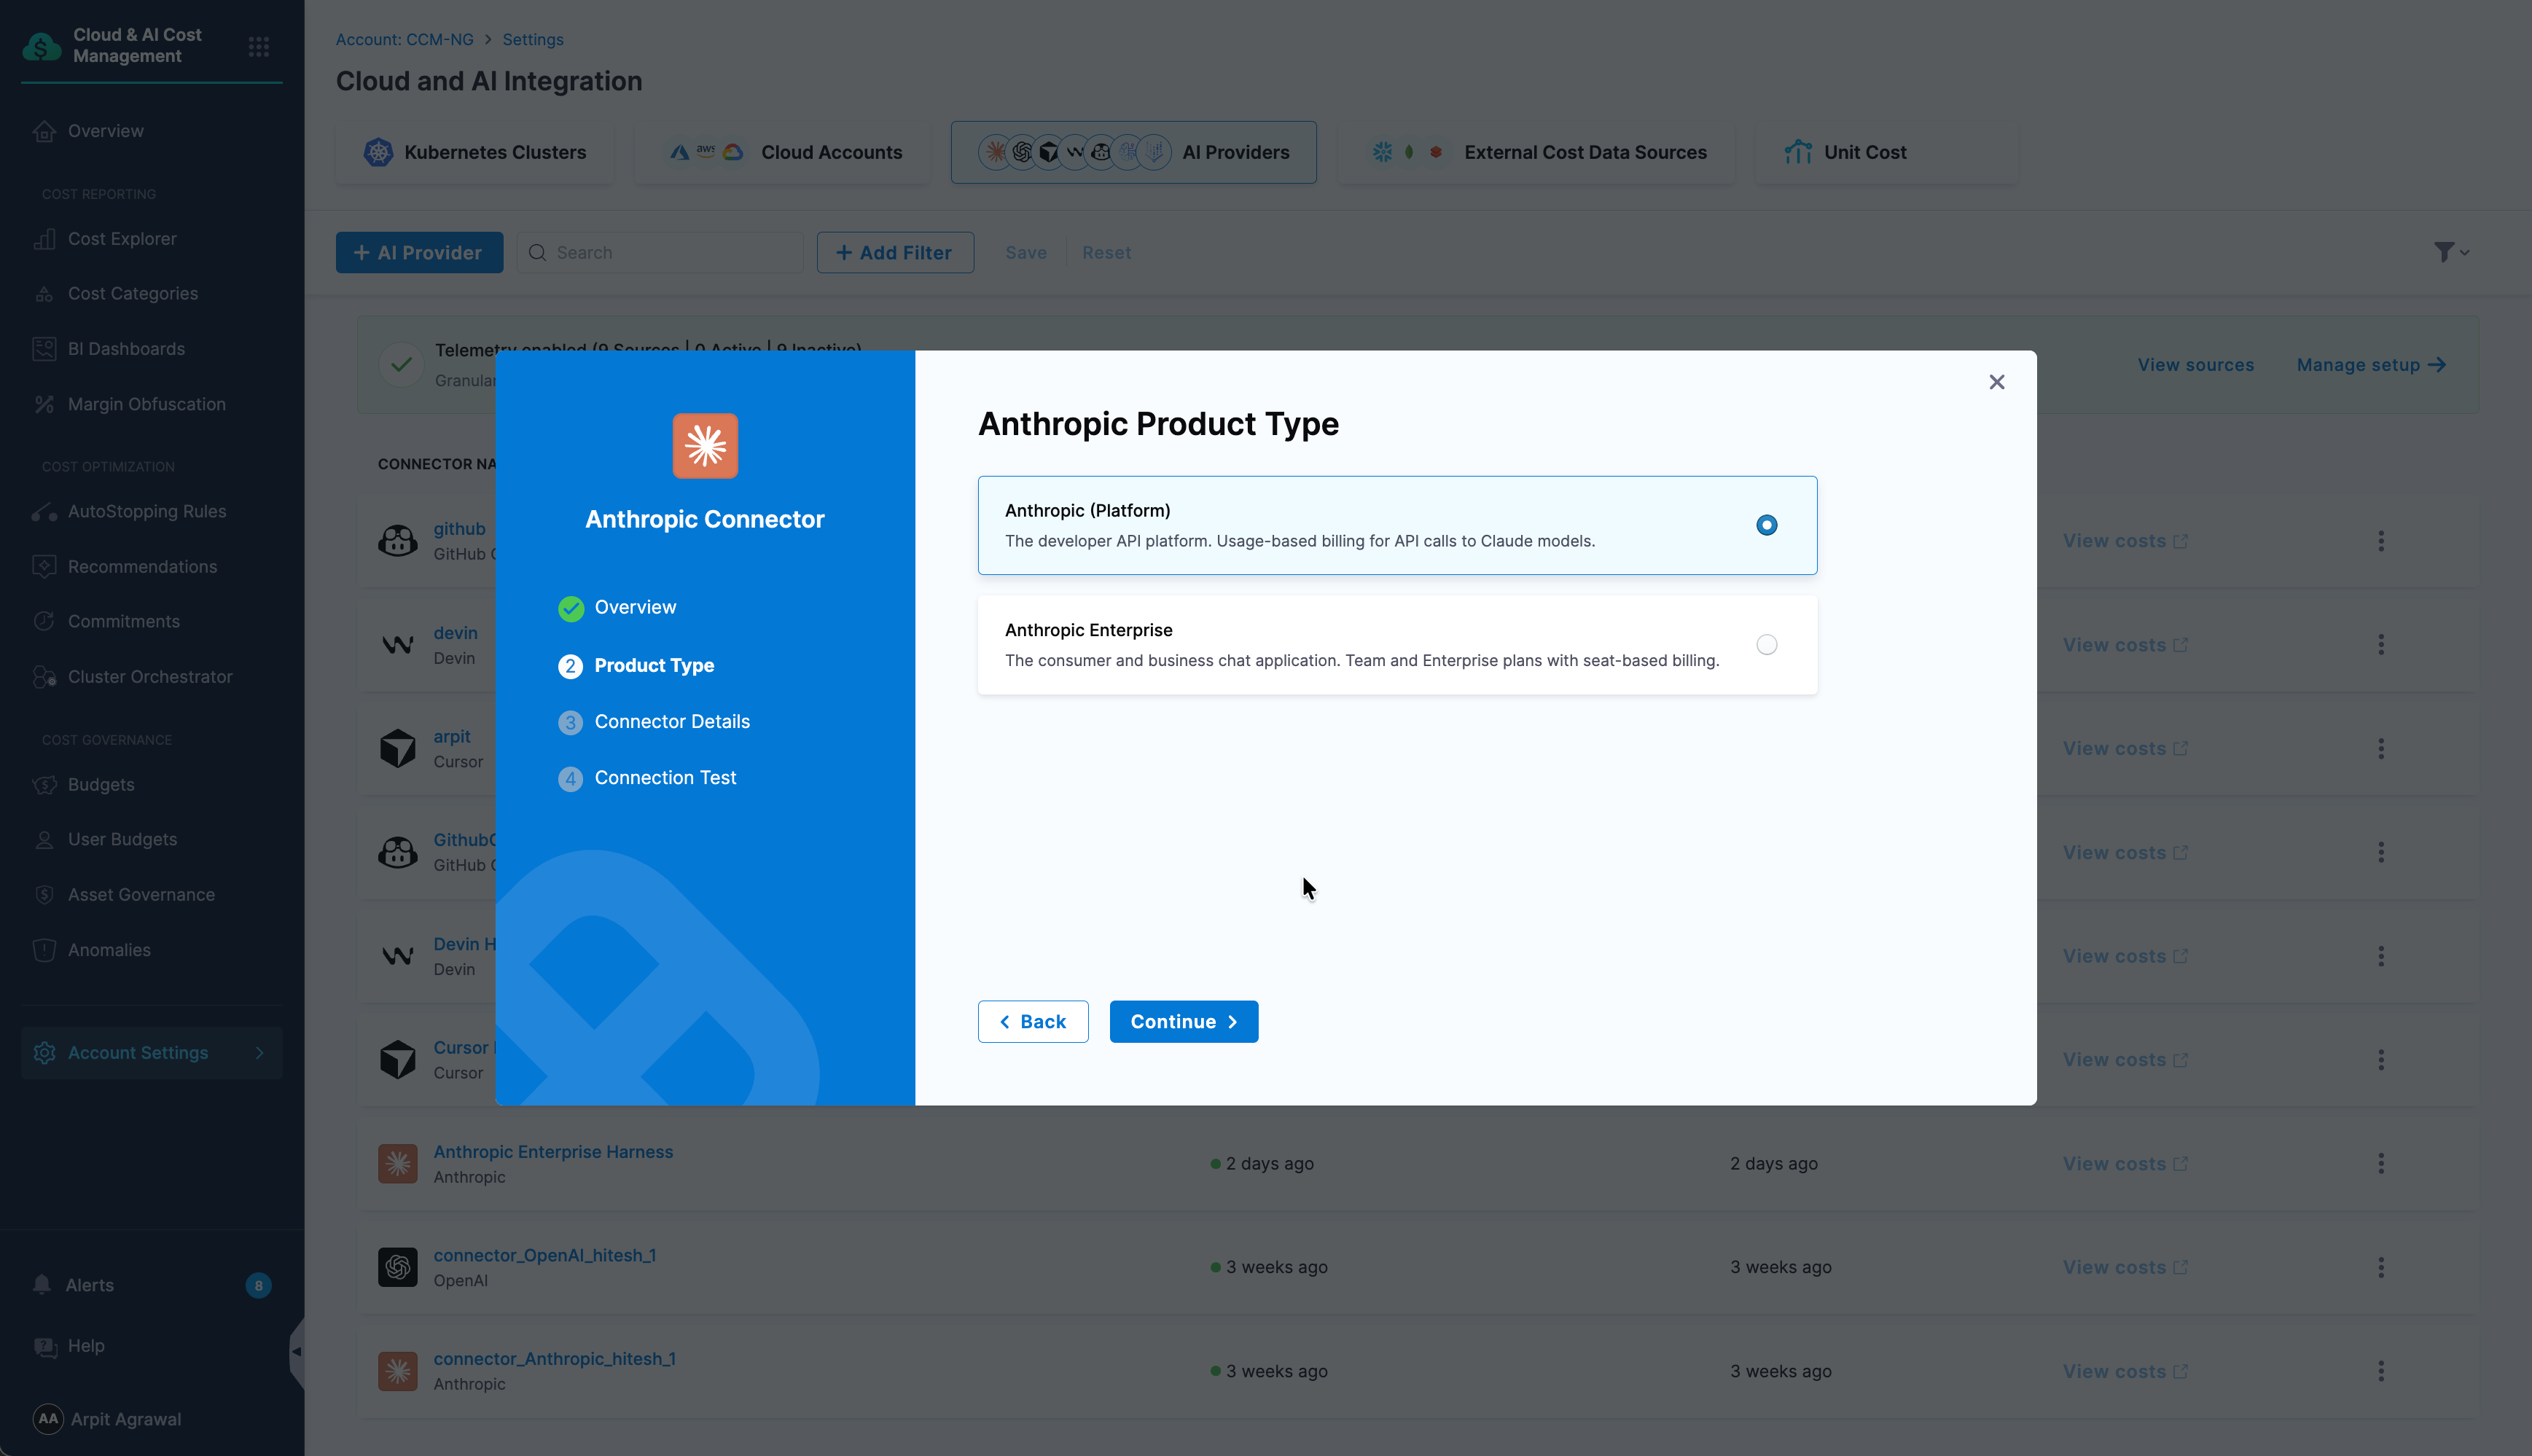This screenshot has height=1456, width=2532.
Task: Open more options for the github row
Action: [2380, 541]
